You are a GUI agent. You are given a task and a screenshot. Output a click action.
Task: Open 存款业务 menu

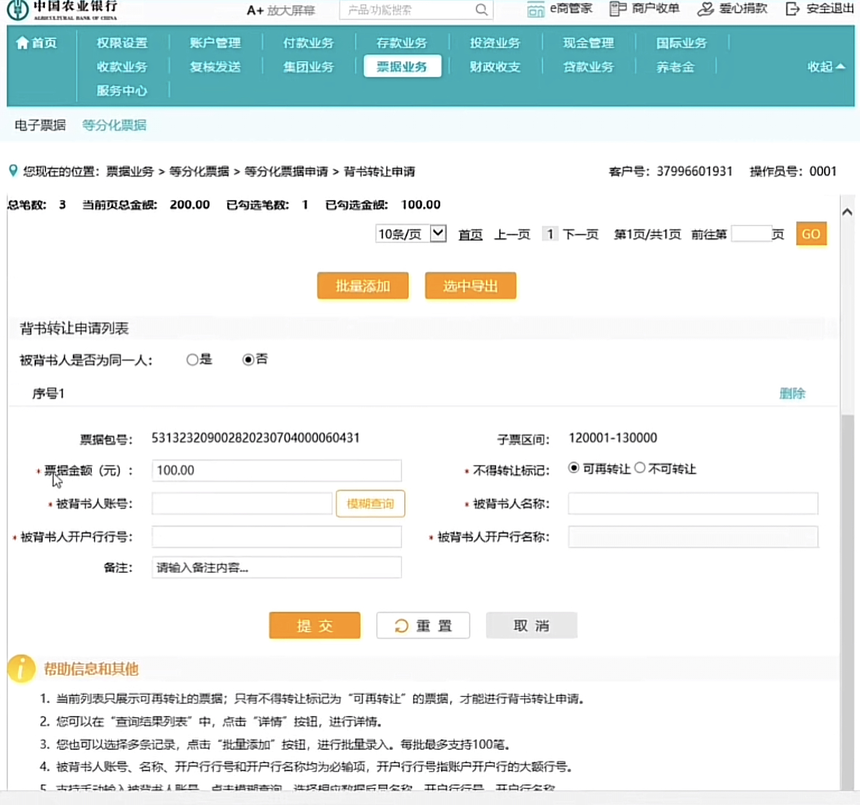pyautogui.click(x=401, y=43)
